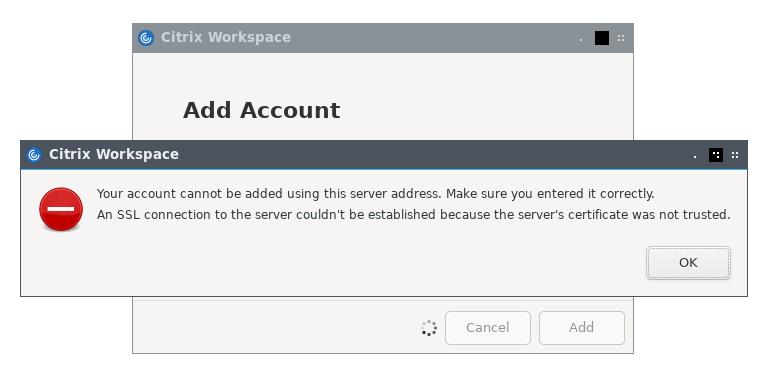
Task: Click the "Your account cannot be added" message line
Action: pos(376,194)
